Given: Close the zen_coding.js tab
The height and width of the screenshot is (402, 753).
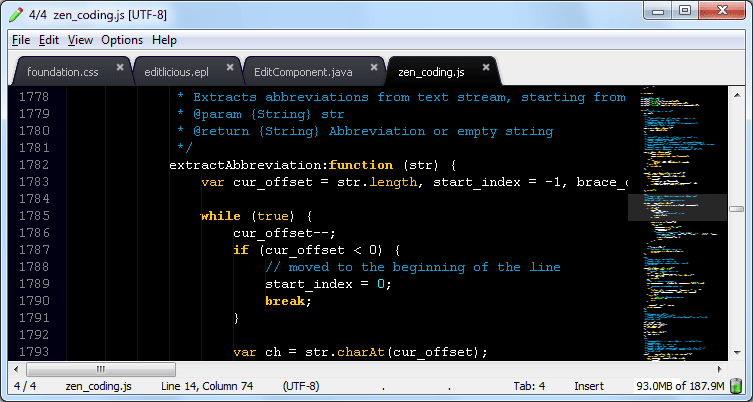Looking at the screenshot, I should pyautogui.click(x=486, y=68).
